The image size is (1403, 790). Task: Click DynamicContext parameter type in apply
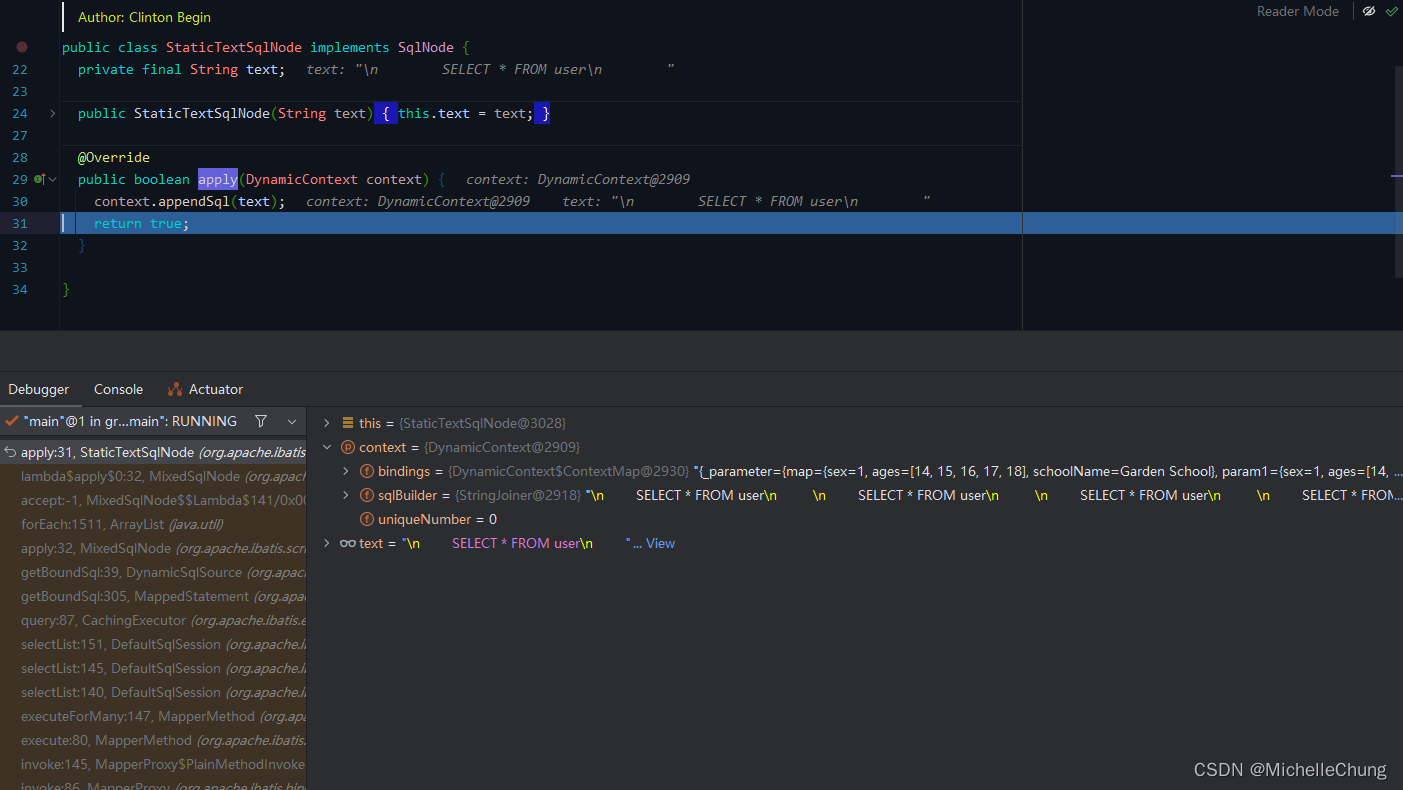click(302, 179)
